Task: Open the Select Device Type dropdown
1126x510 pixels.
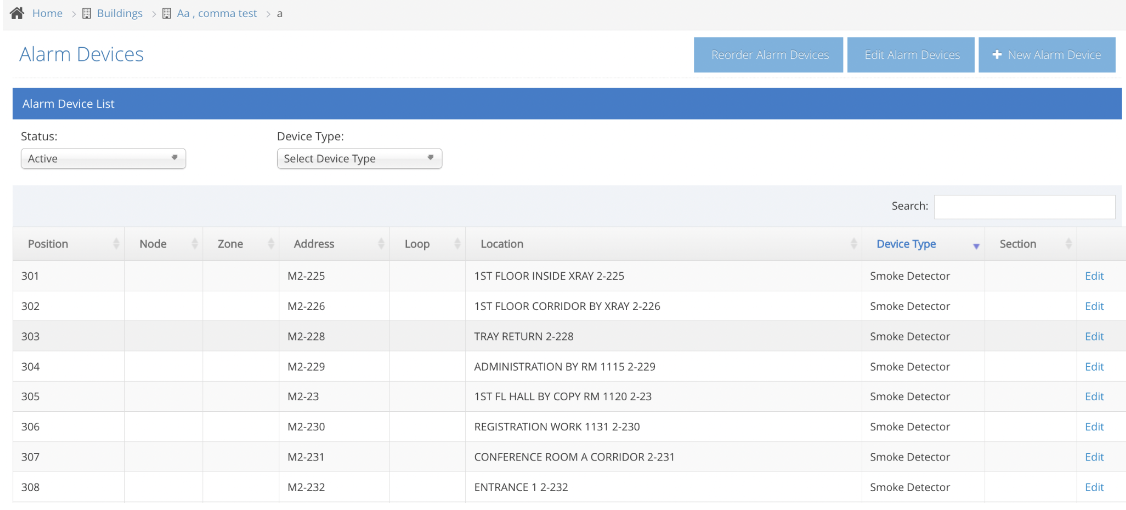Action: [x=359, y=159]
